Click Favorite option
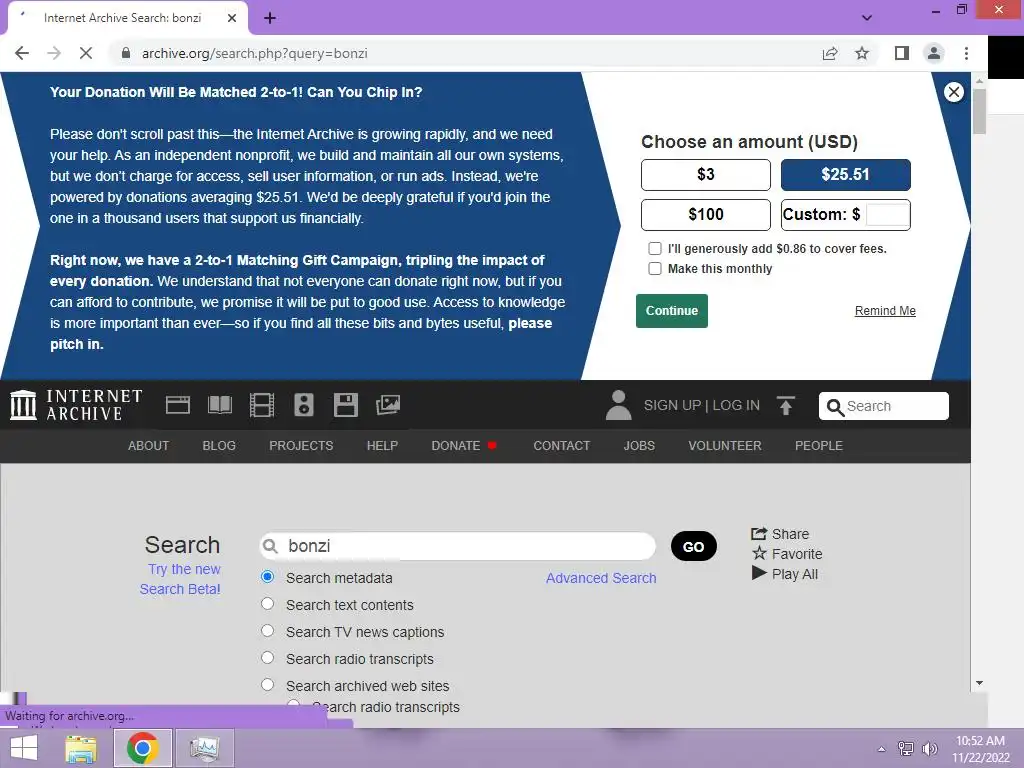 point(787,554)
